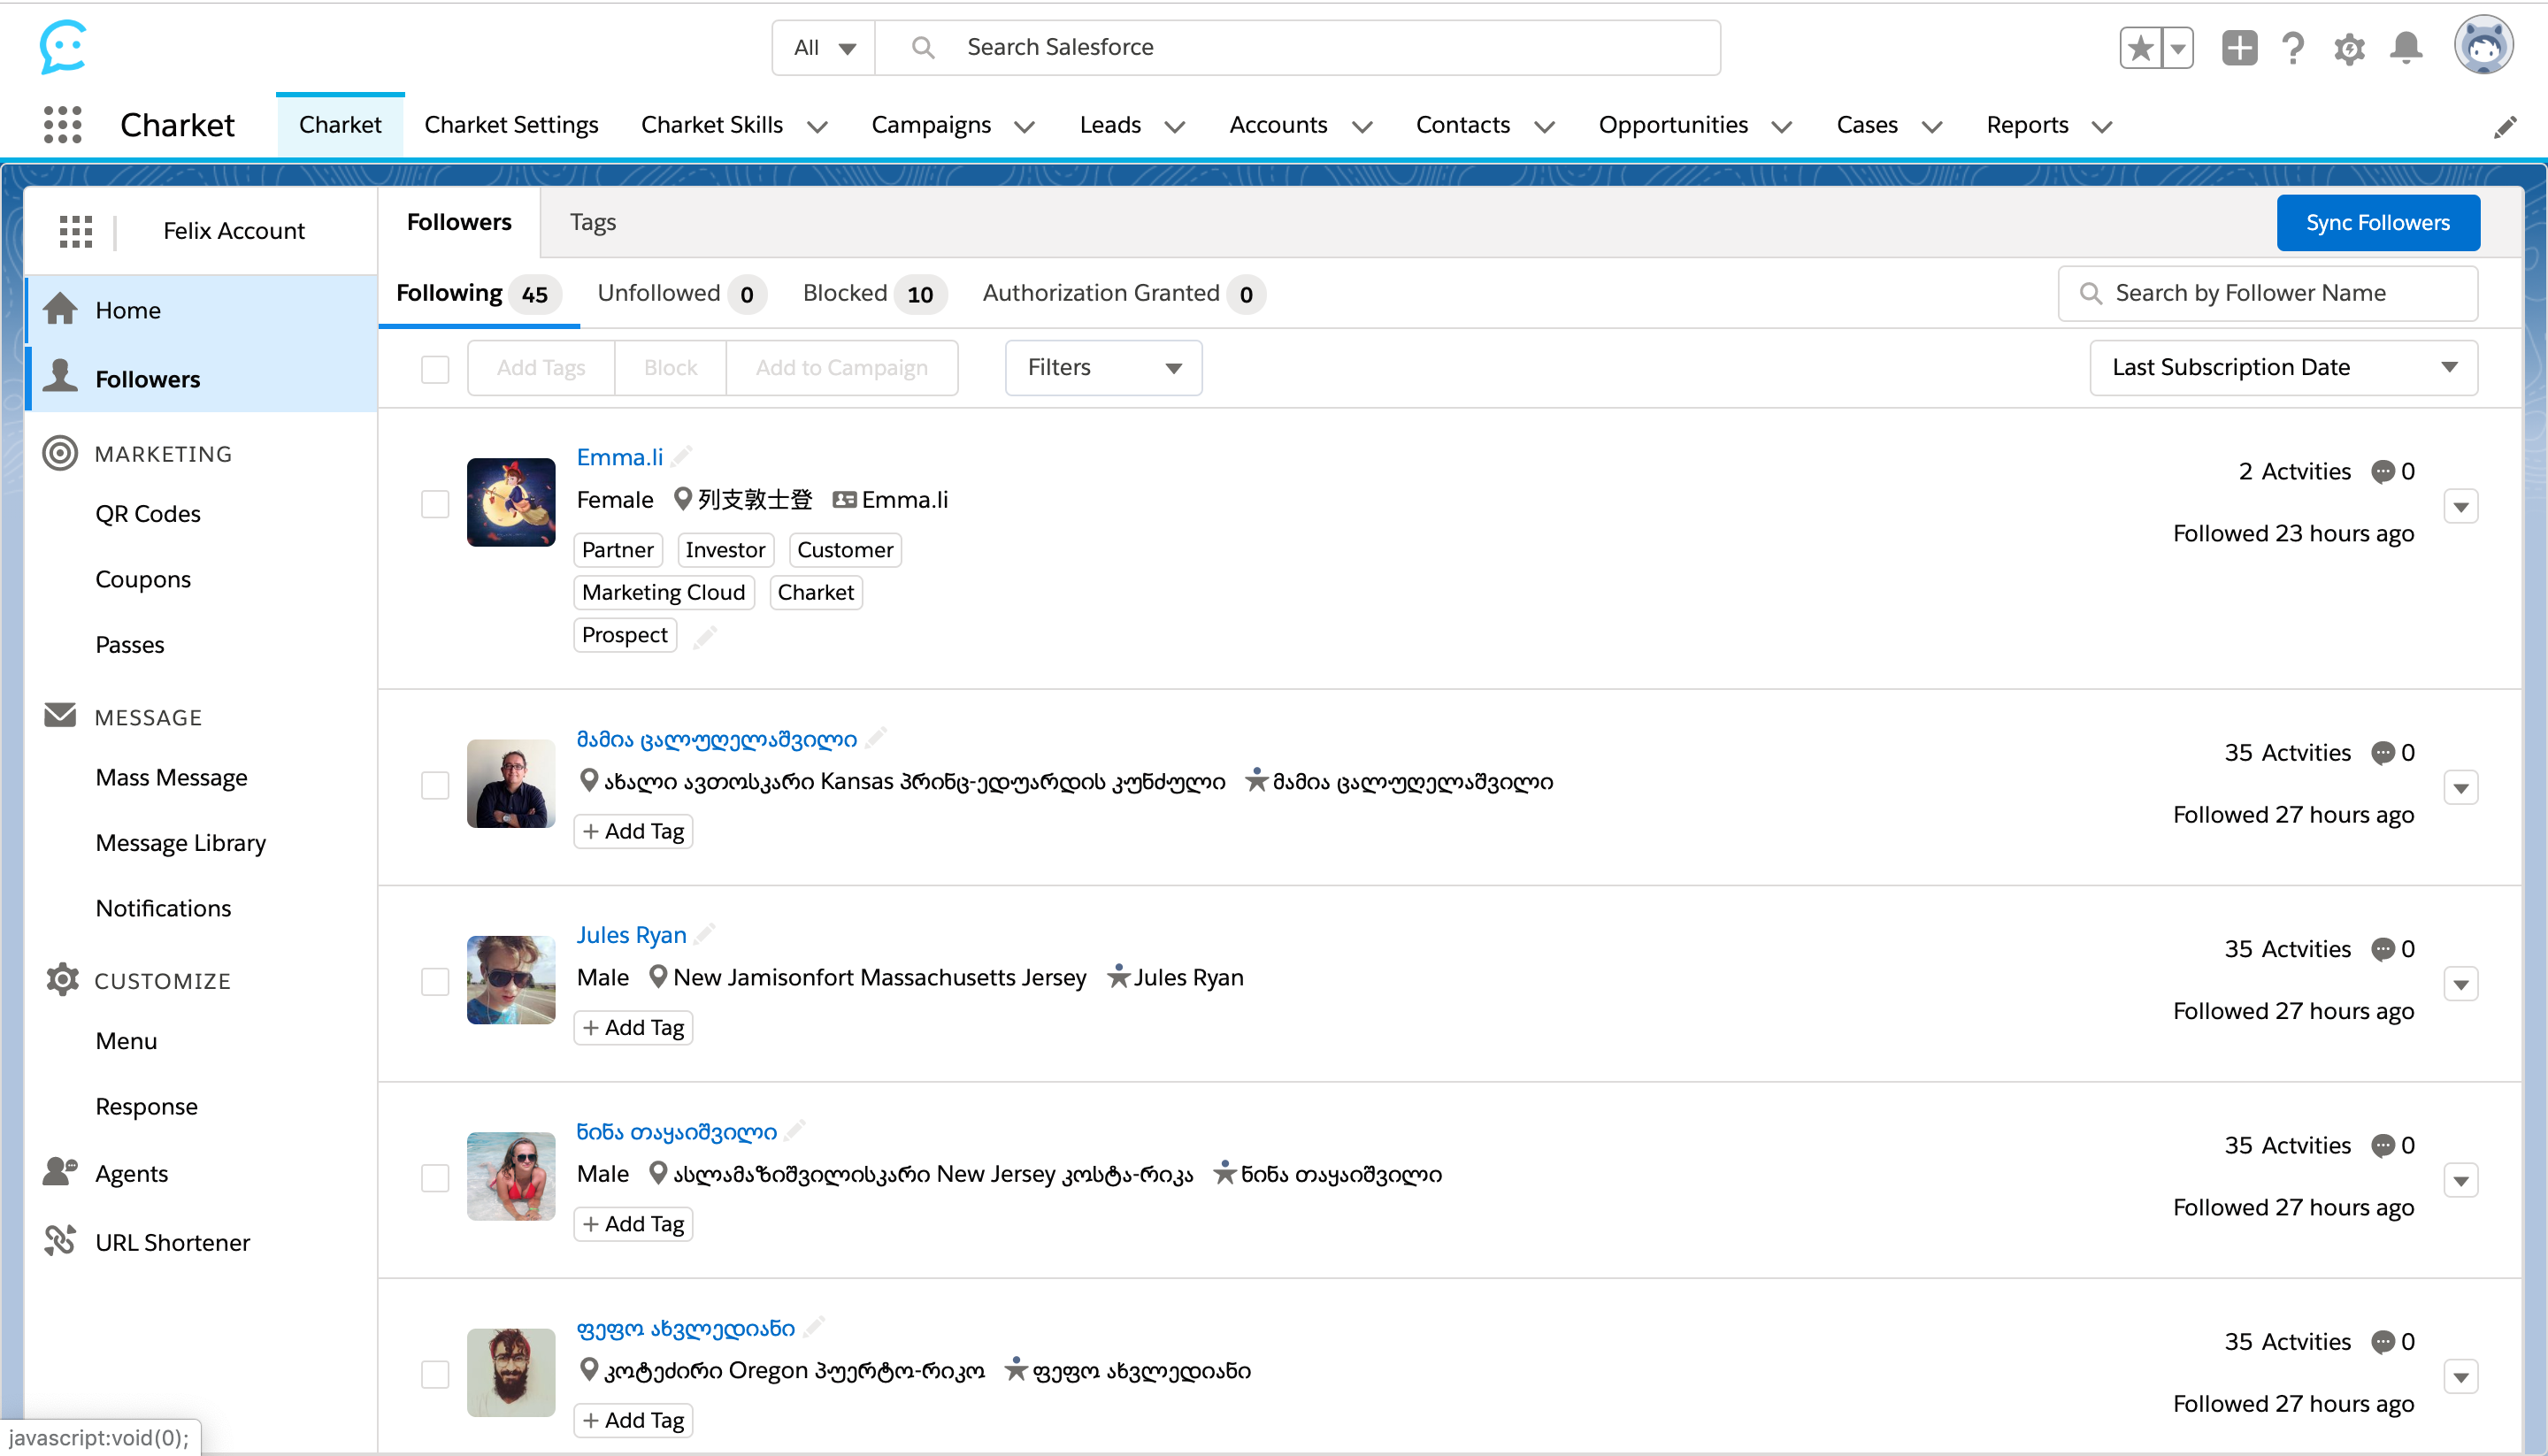Open the Filters dropdown
The height and width of the screenshot is (1456, 2548).
[1103, 368]
